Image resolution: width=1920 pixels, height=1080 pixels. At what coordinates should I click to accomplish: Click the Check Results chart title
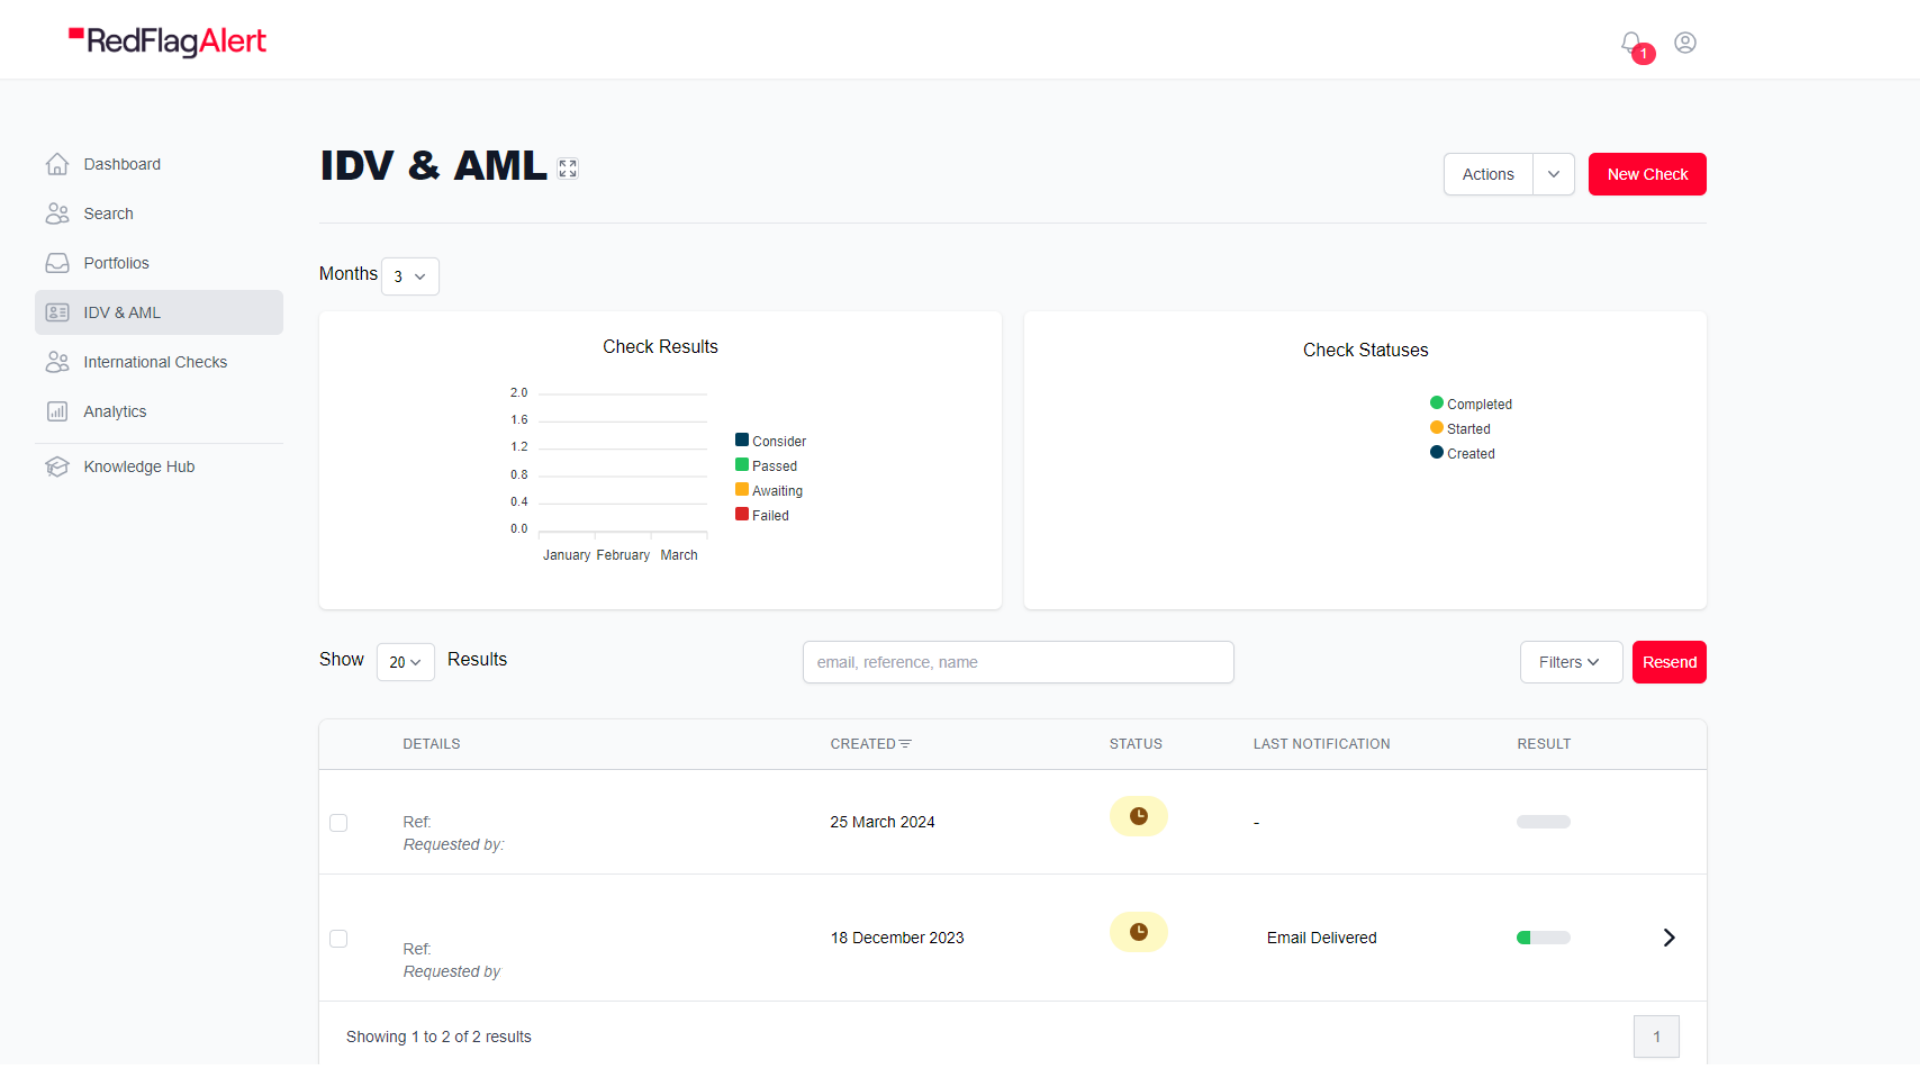[660, 347]
